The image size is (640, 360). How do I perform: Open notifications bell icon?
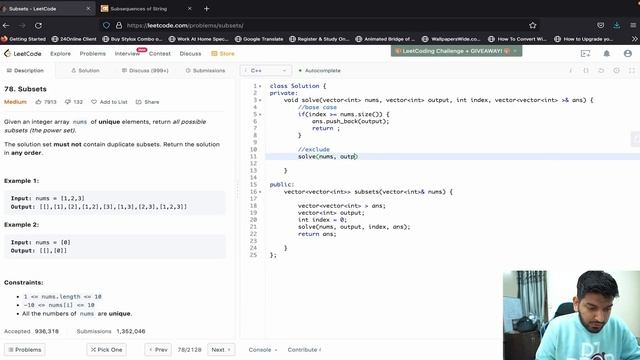tap(607, 53)
